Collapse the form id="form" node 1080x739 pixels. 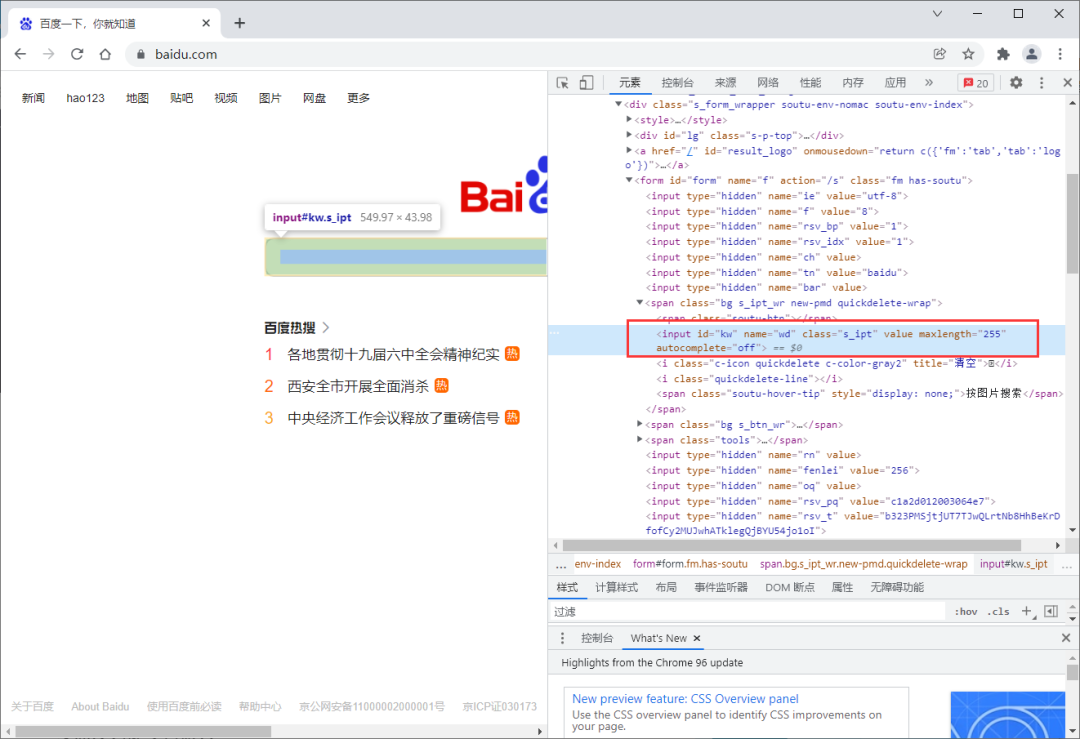coord(629,180)
